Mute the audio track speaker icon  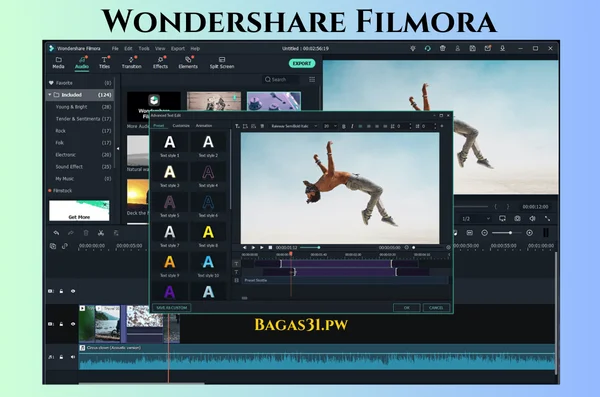click(73, 357)
